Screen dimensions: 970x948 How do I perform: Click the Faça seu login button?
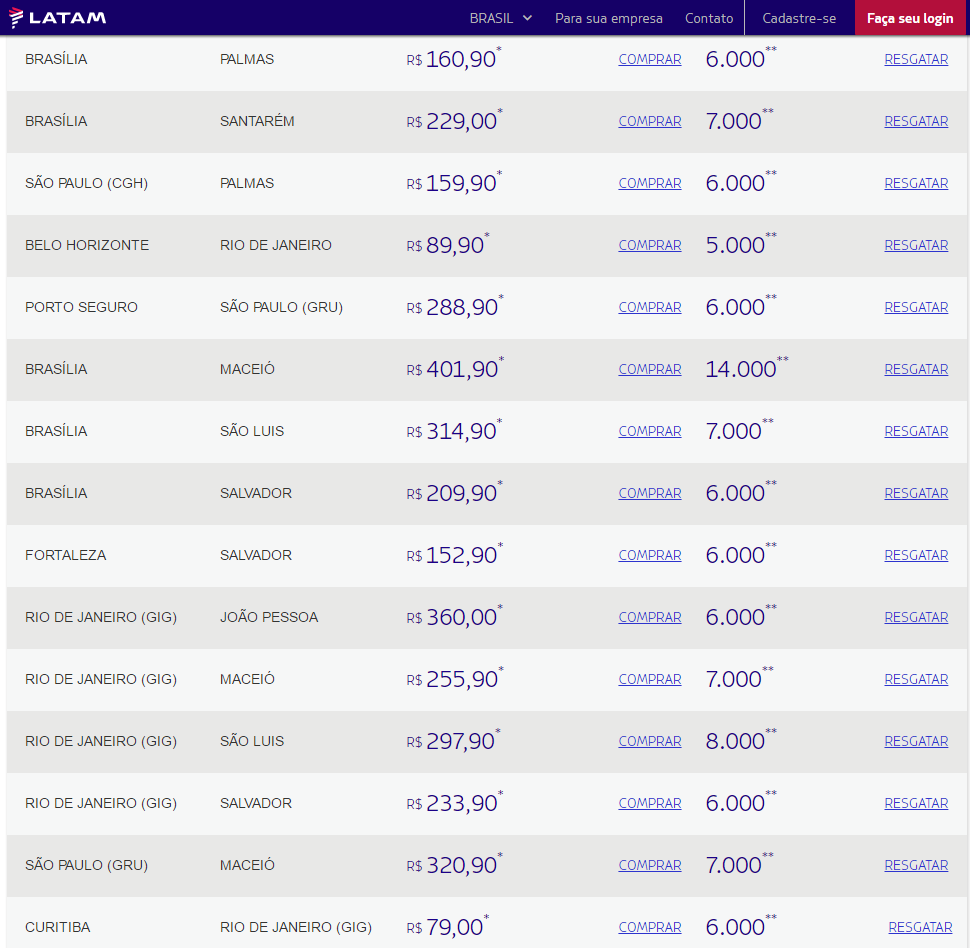coord(910,18)
